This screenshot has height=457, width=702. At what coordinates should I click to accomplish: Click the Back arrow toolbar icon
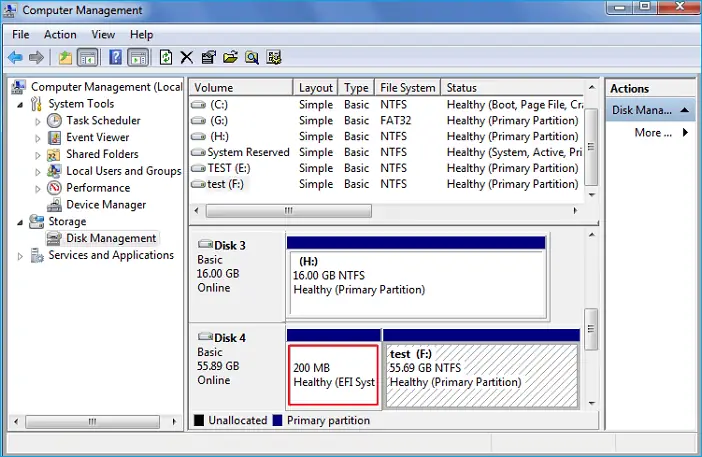(x=15, y=57)
